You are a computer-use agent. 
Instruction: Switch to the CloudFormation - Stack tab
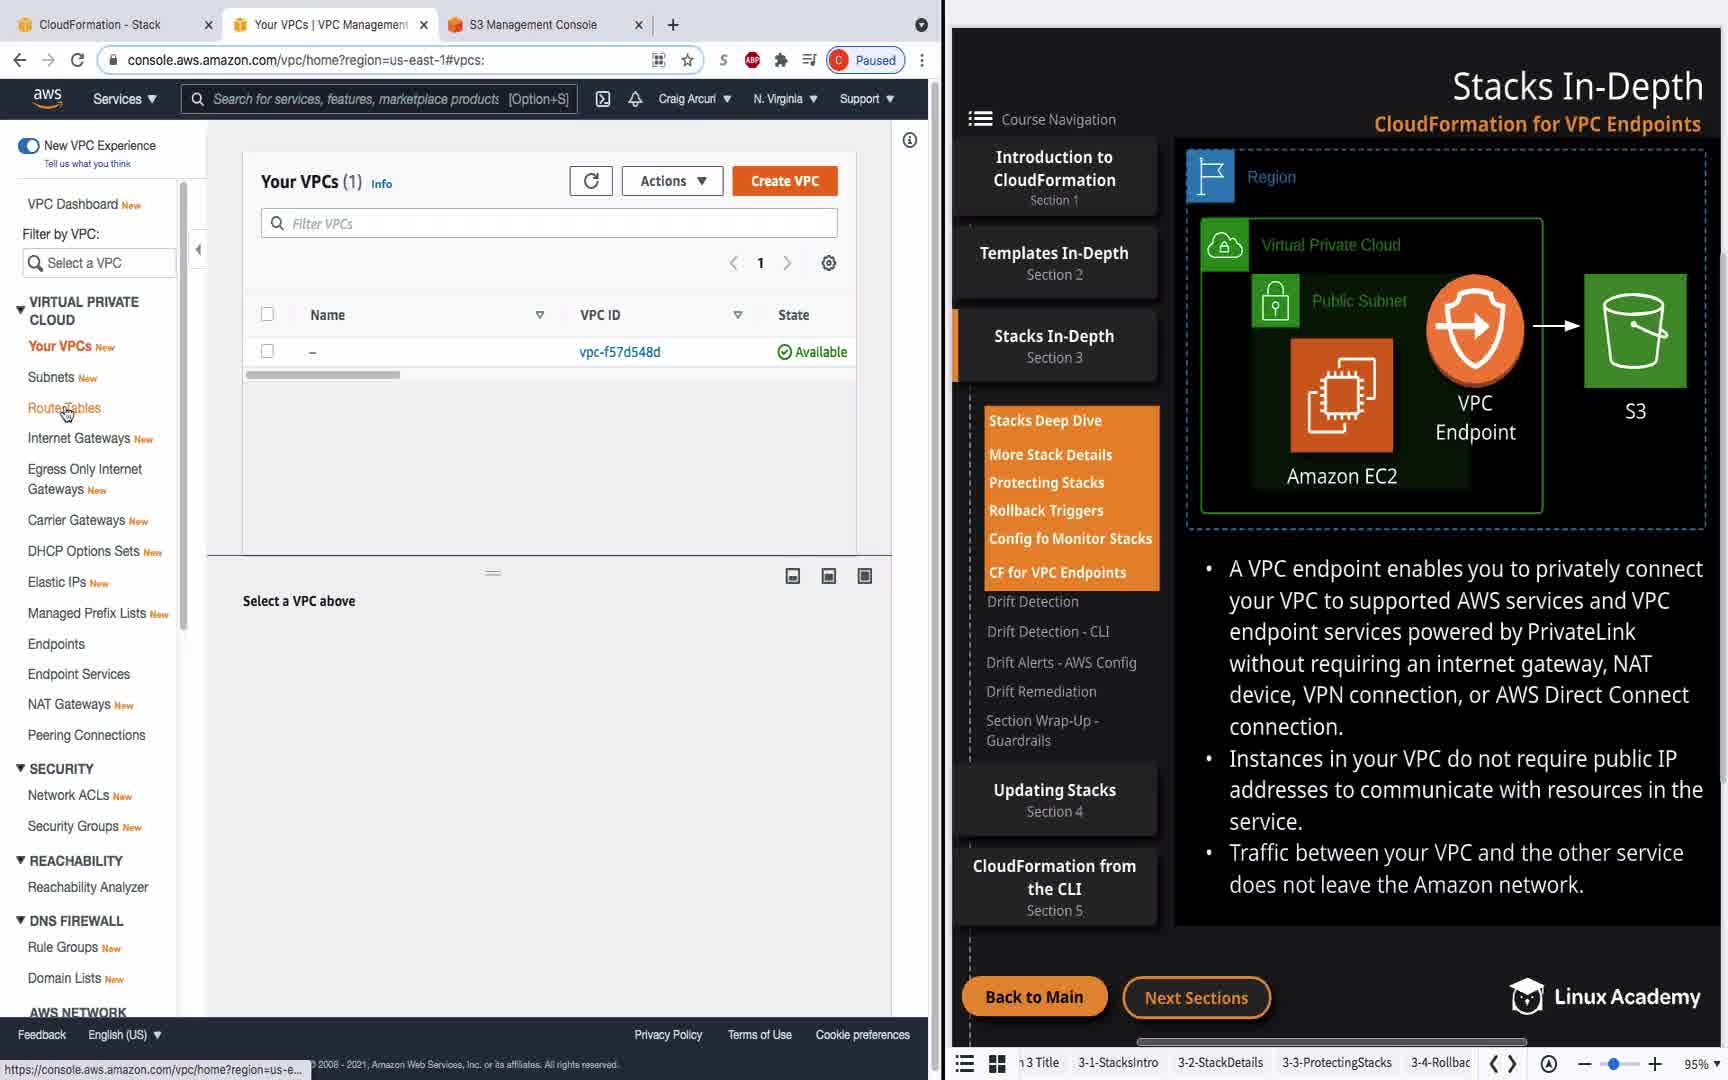pyautogui.click(x=99, y=25)
